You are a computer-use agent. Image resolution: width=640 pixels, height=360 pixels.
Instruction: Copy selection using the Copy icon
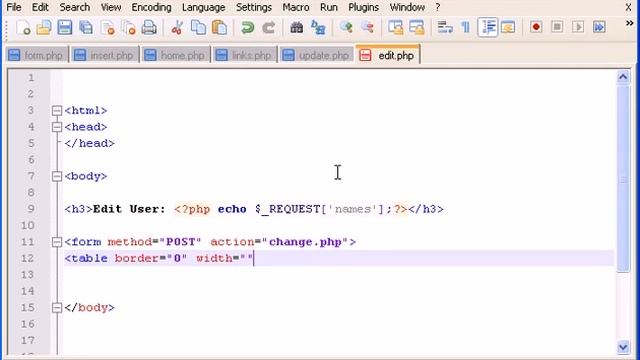198,28
